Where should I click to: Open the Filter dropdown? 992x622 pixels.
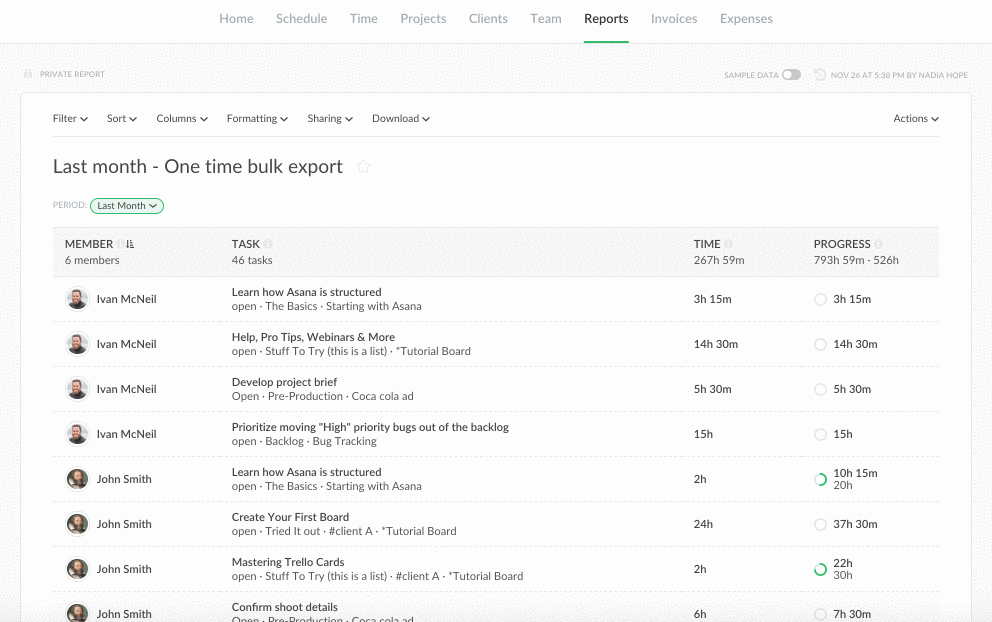pos(70,118)
